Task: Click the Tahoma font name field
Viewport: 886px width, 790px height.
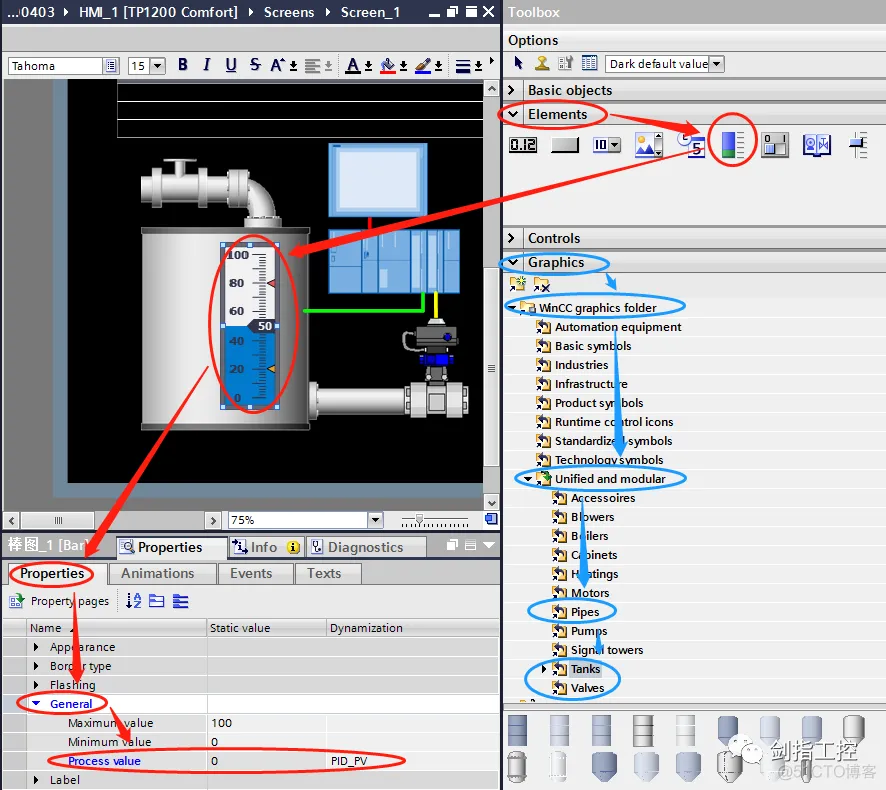Action: tap(55, 66)
